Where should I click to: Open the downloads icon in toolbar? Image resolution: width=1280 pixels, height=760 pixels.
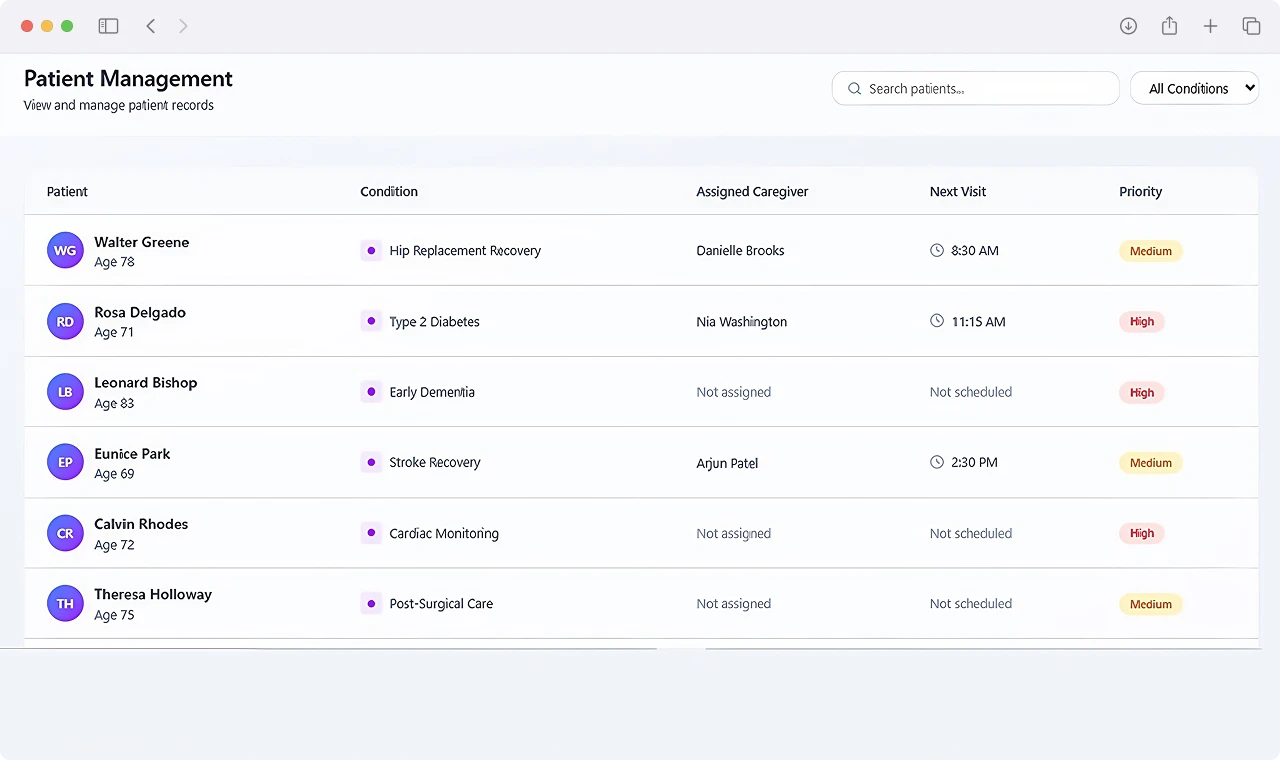pyautogui.click(x=1128, y=26)
